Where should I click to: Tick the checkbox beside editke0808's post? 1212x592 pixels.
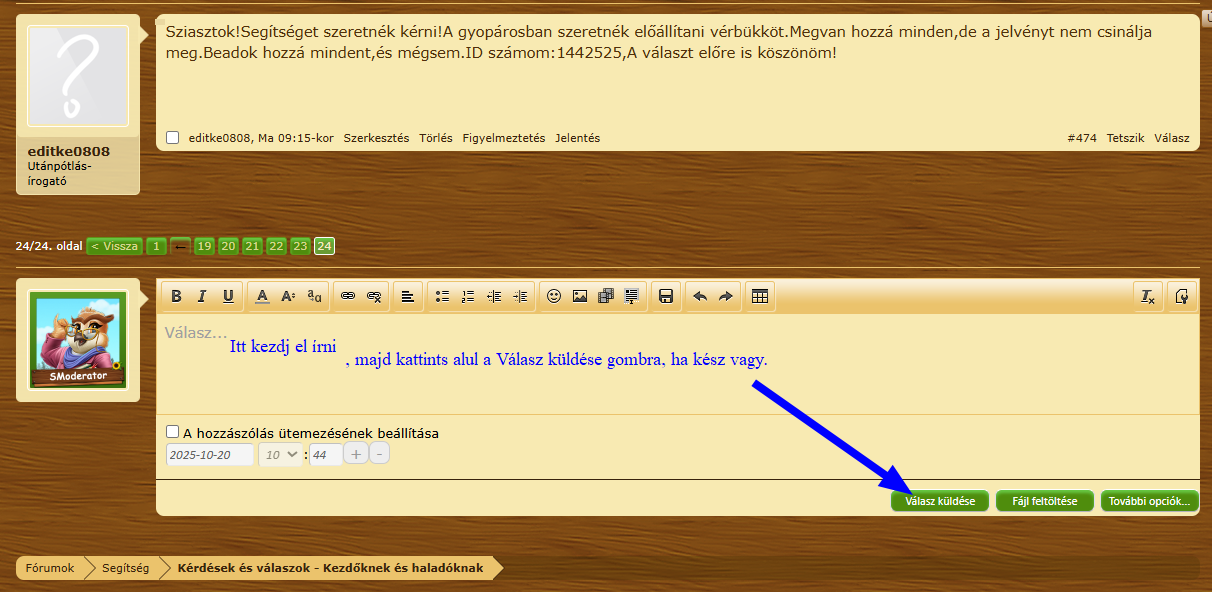pos(173,138)
